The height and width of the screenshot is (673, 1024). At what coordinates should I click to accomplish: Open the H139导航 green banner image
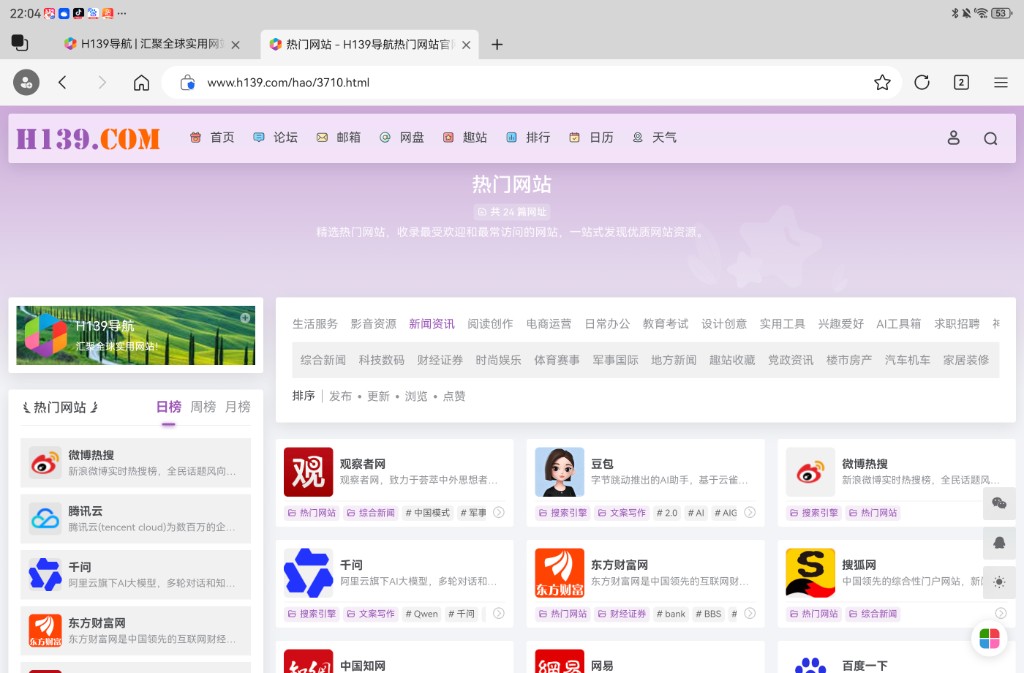[x=136, y=336]
